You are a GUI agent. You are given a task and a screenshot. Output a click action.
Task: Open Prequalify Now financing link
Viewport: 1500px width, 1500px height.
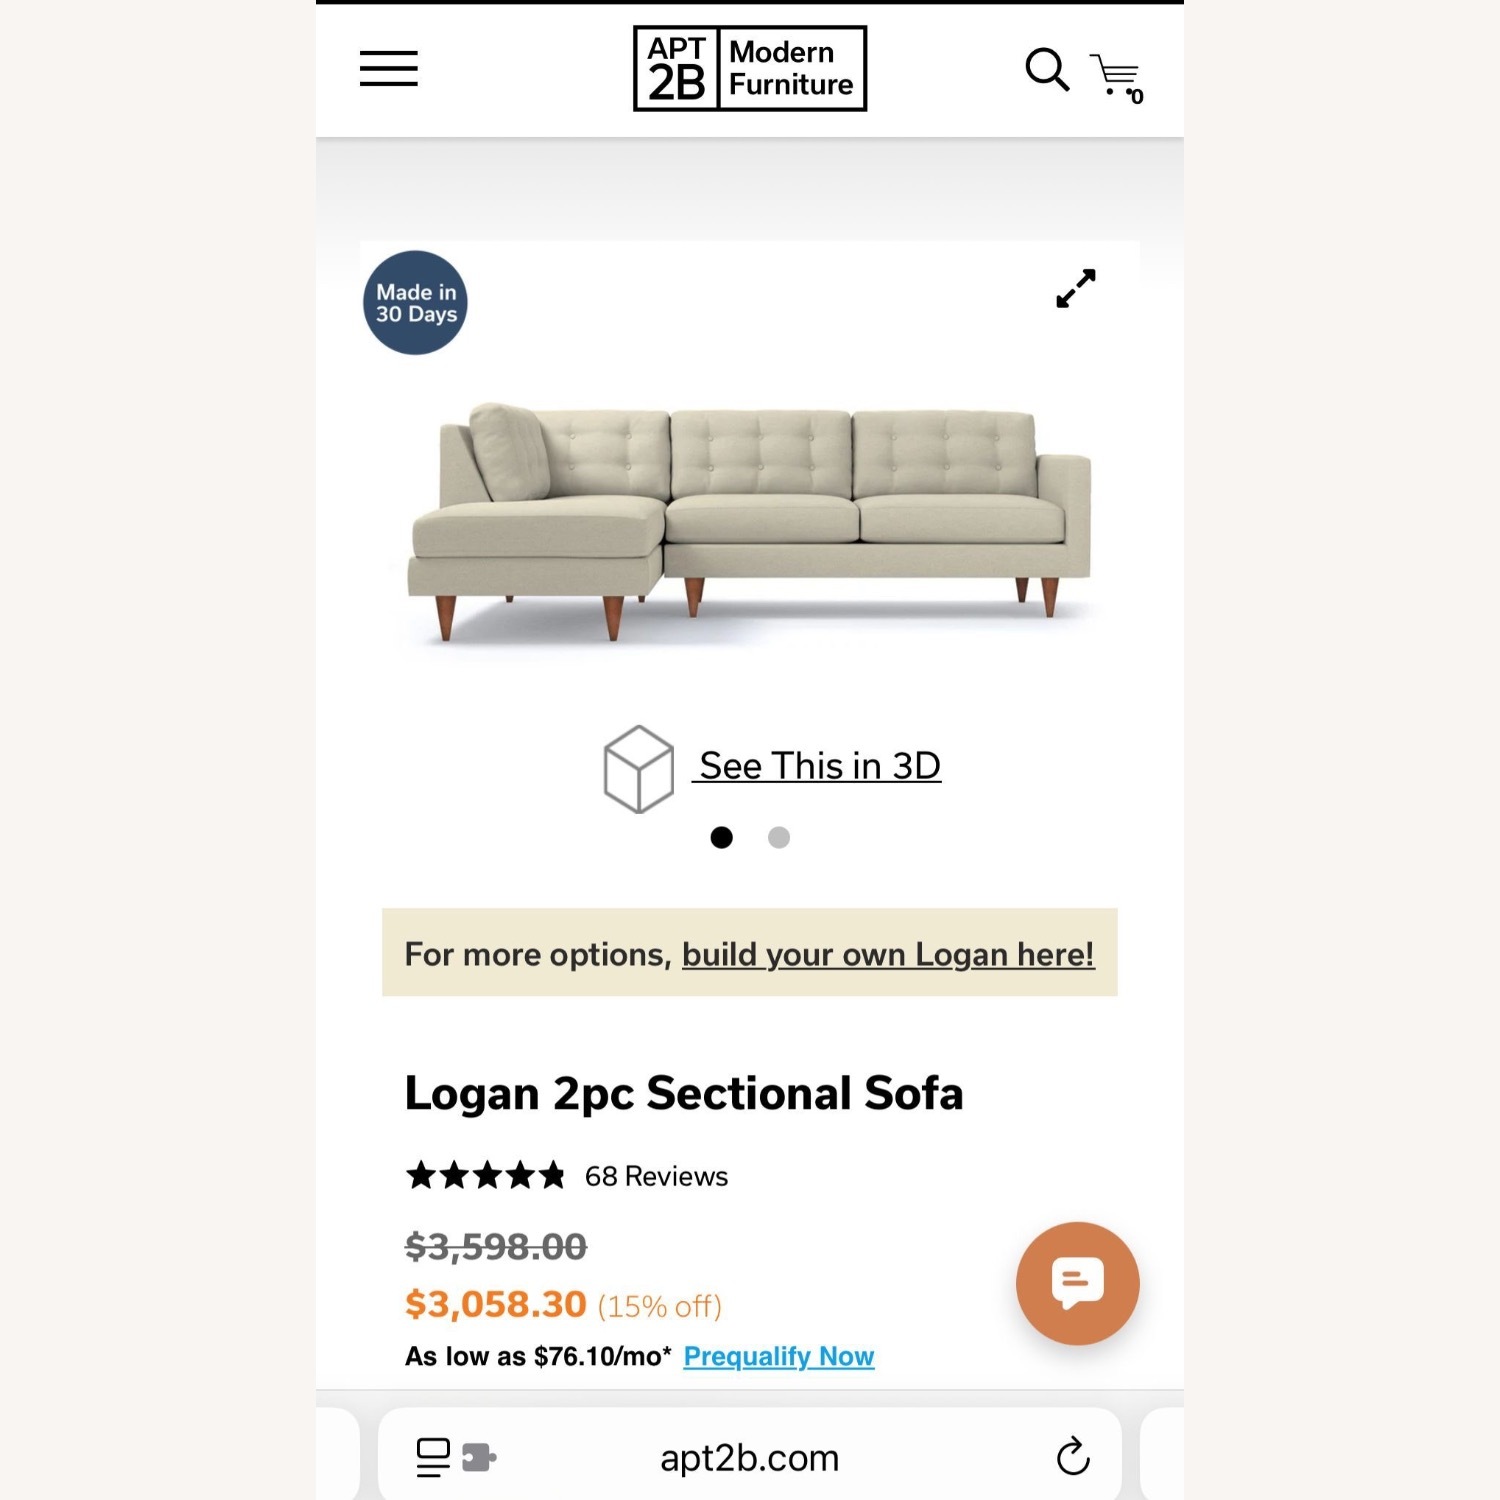pyautogui.click(x=777, y=1357)
